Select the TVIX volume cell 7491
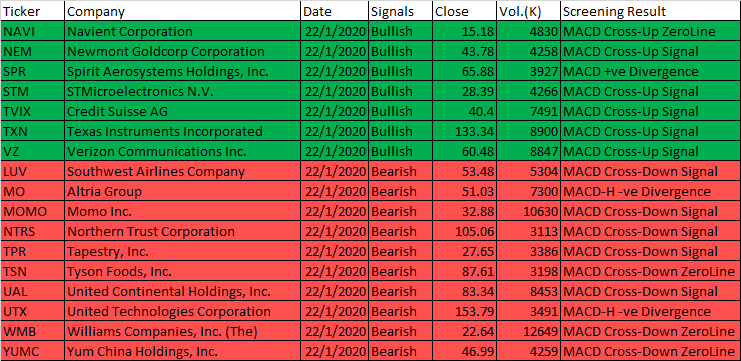The width and height of the screenshot is (741, 361). tap(528, 112)
